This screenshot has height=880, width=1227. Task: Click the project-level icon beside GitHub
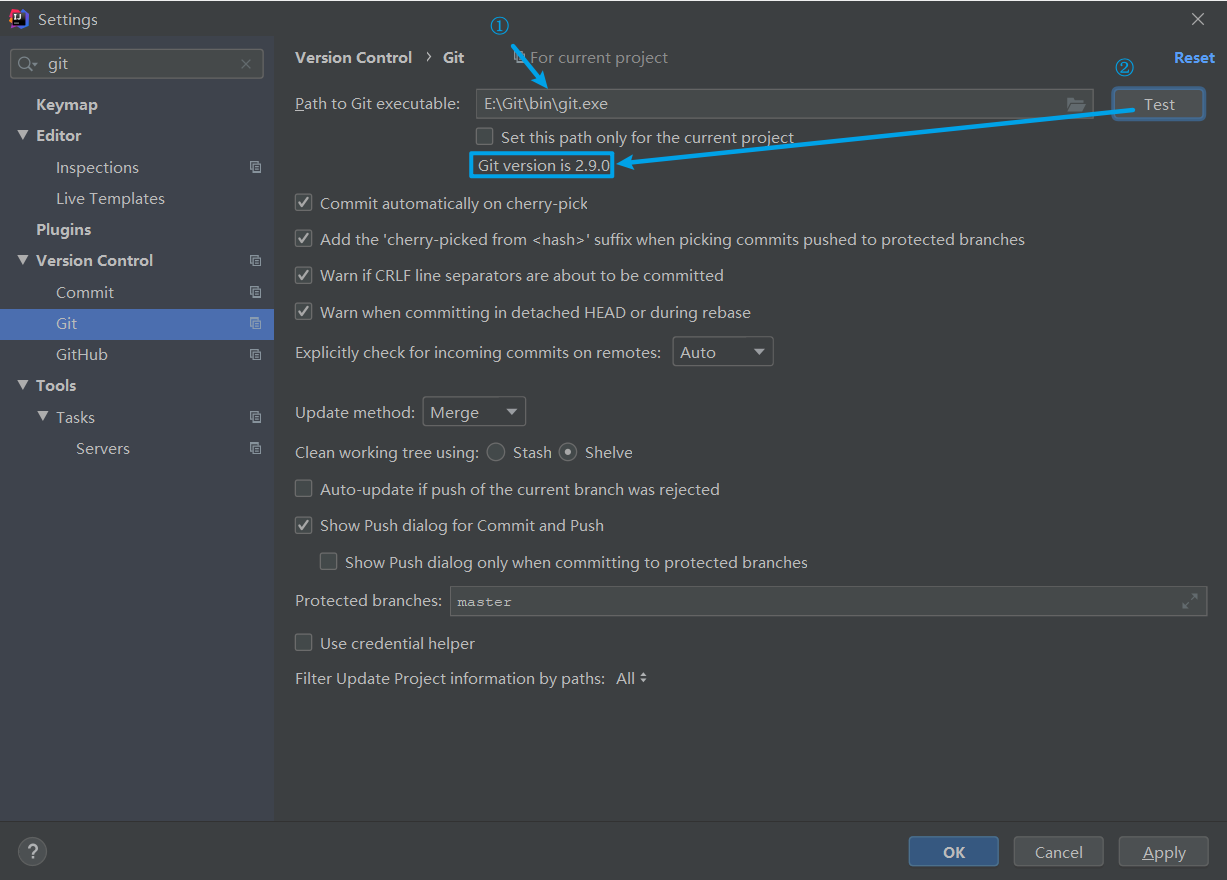[255, 354]
